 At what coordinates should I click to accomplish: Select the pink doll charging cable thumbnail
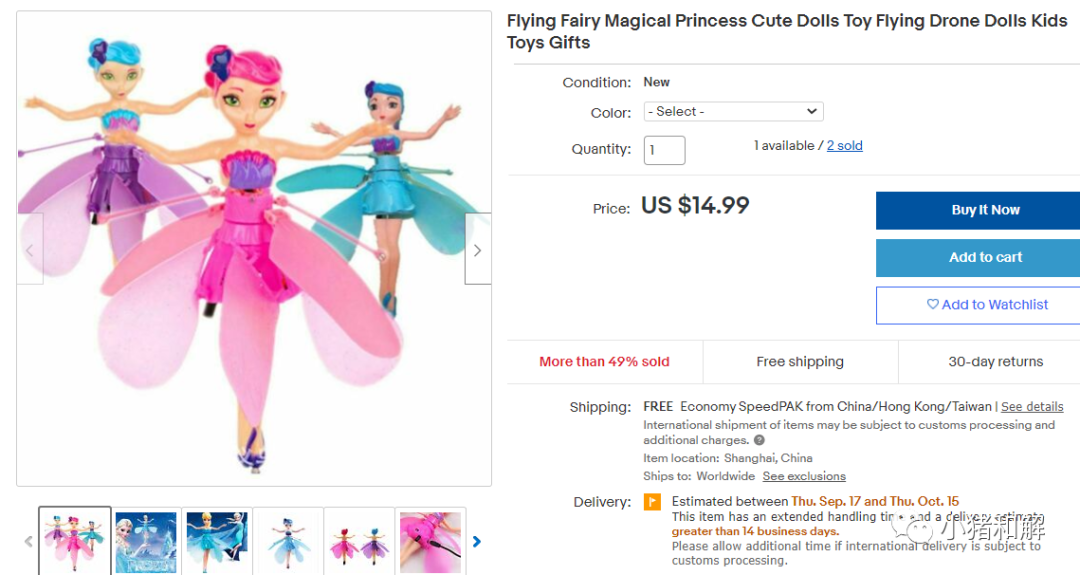(x=431, y=542)
